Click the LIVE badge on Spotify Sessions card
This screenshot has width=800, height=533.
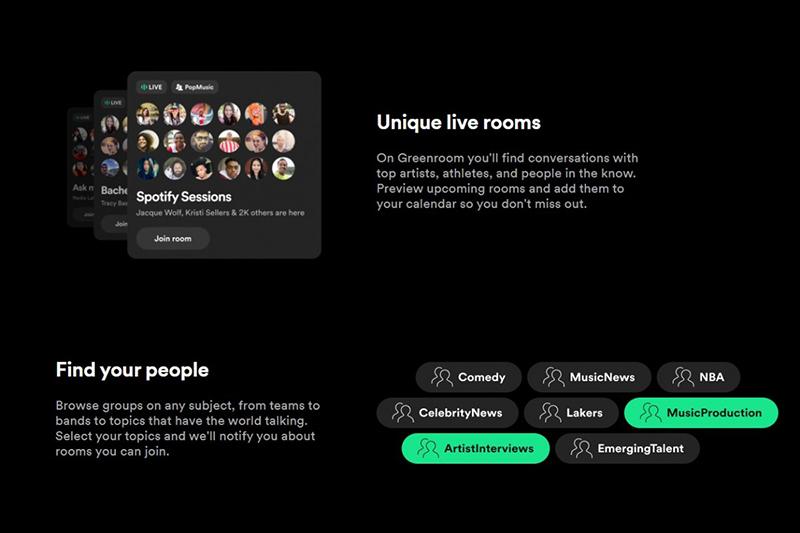click(152, 87)
